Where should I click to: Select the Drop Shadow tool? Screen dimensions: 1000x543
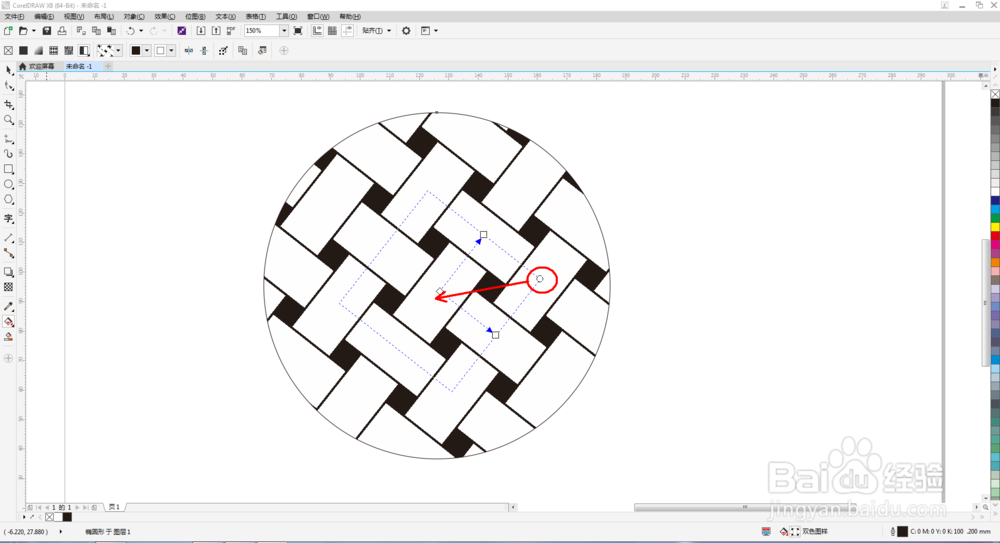click(8, 272)
